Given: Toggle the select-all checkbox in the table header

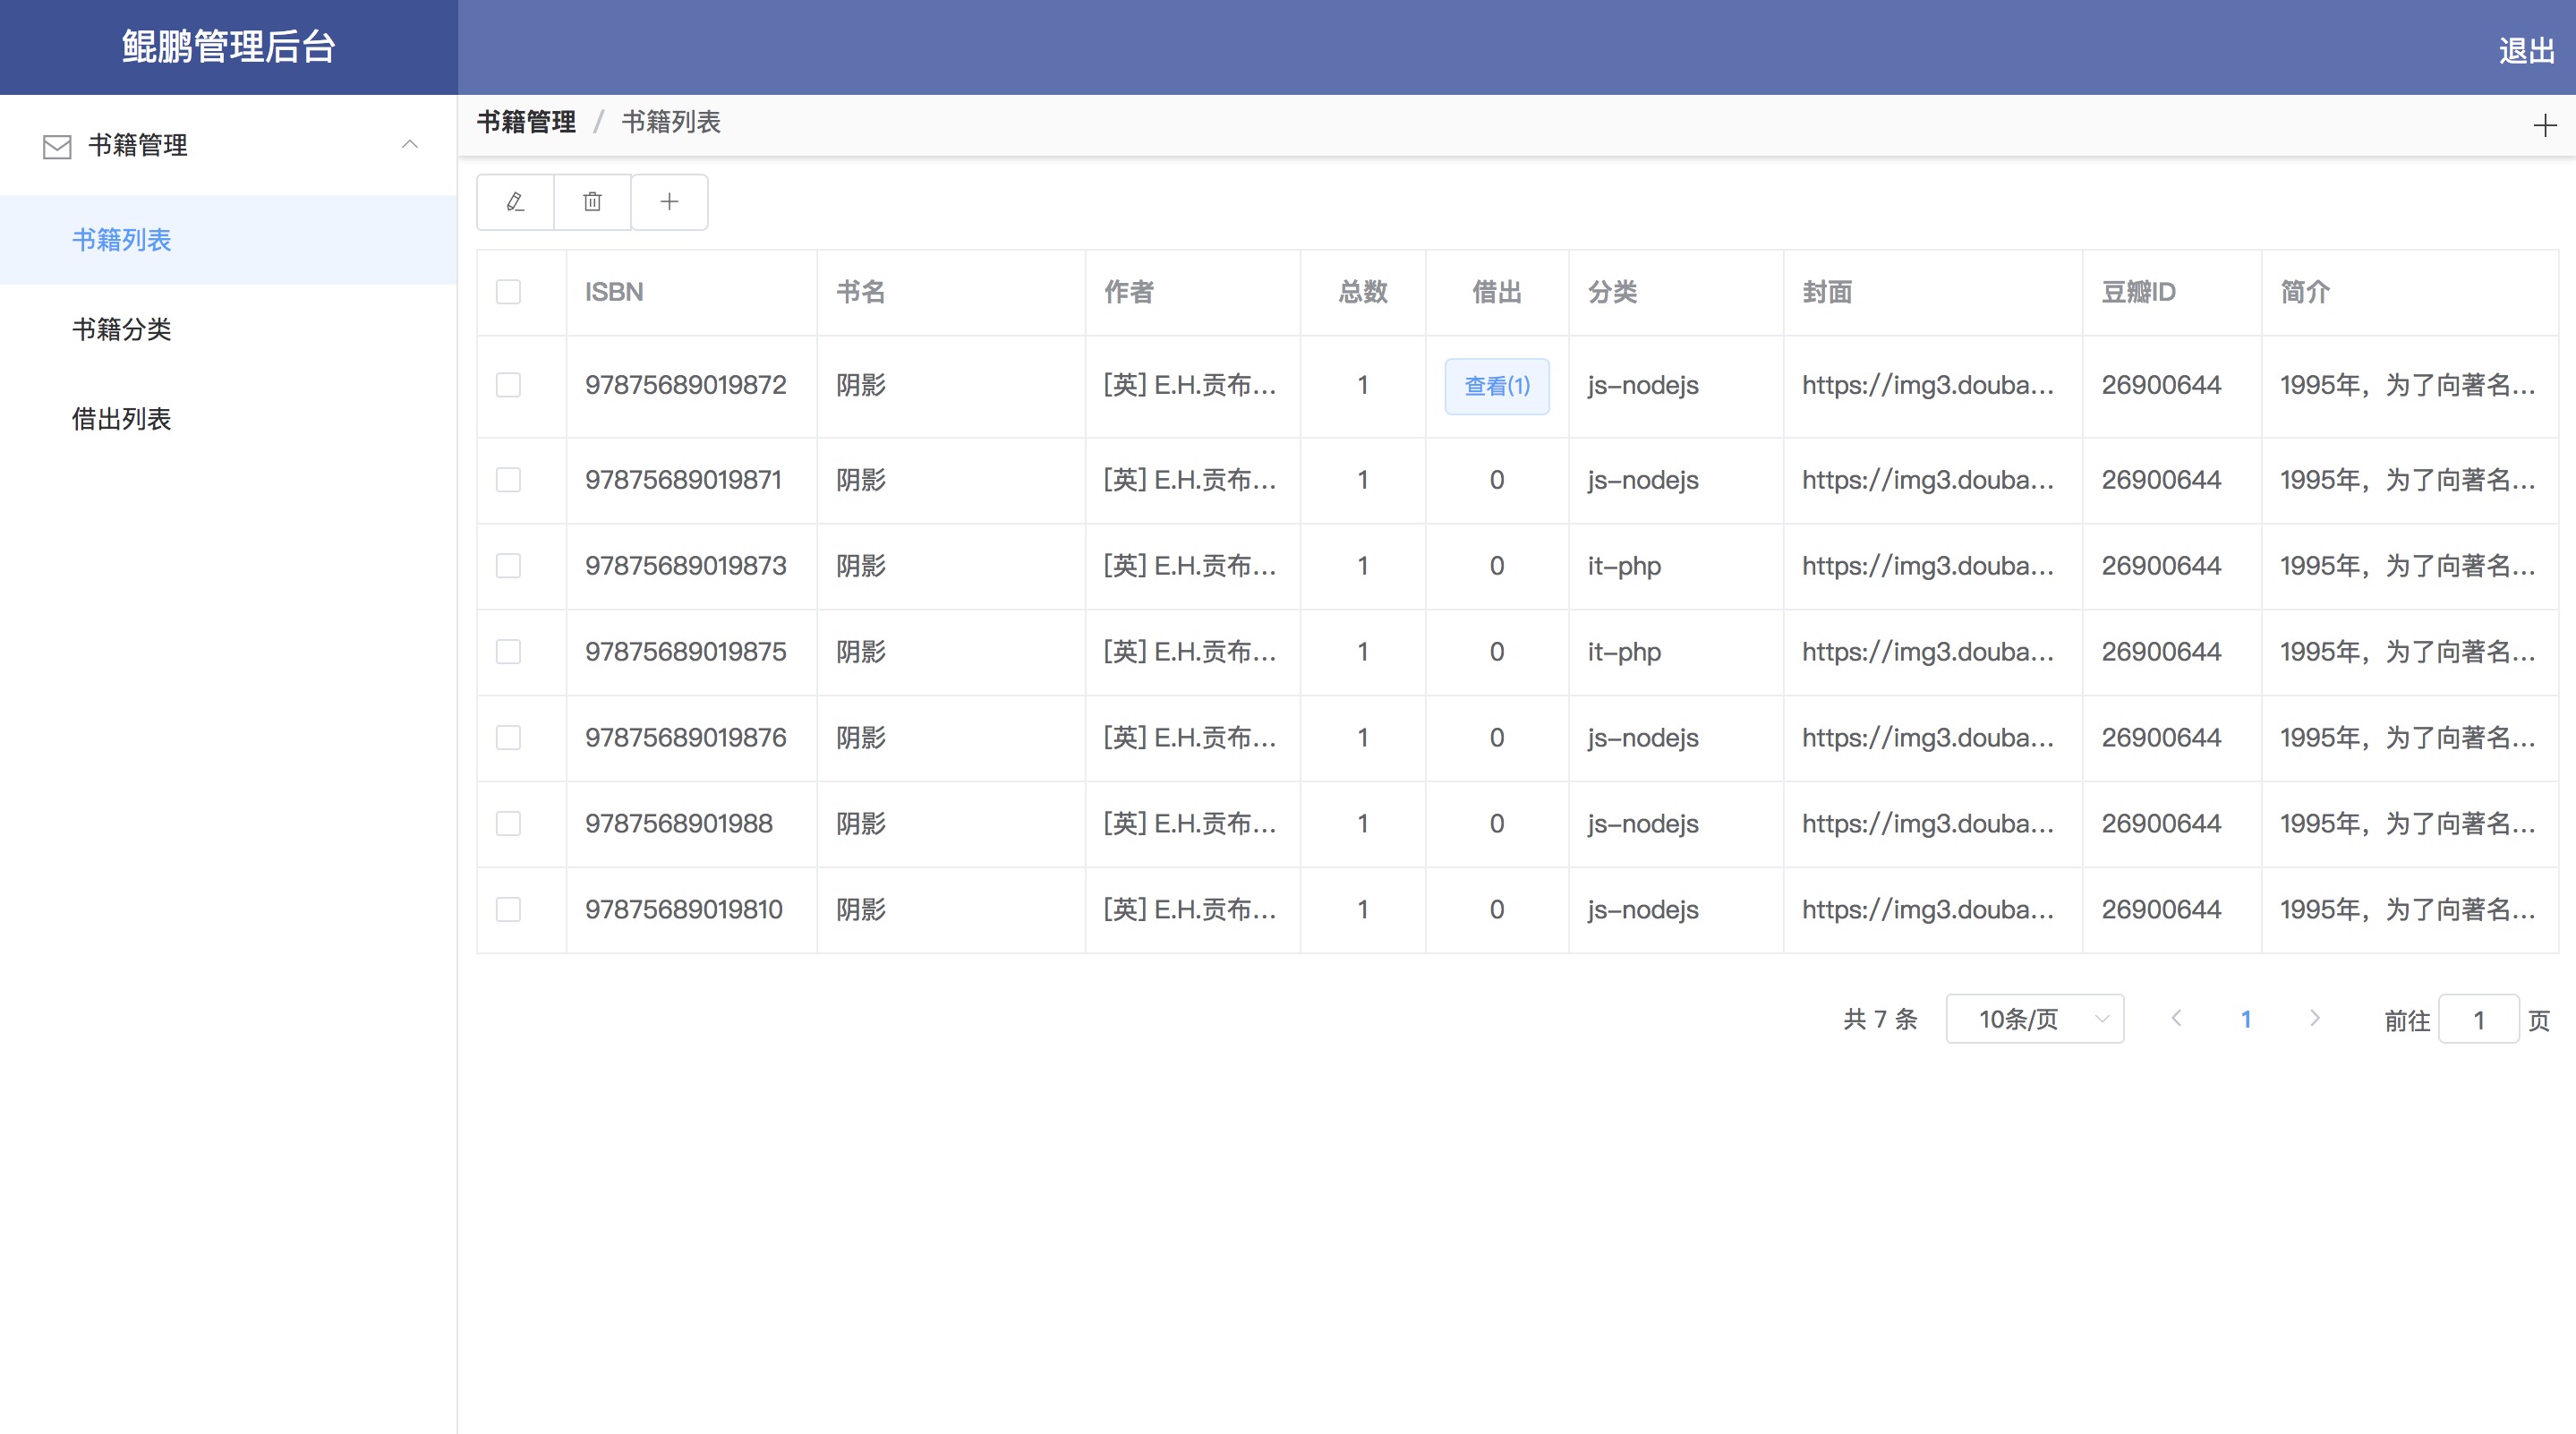Looking at the screenshot, I should (x=508, y=292).
